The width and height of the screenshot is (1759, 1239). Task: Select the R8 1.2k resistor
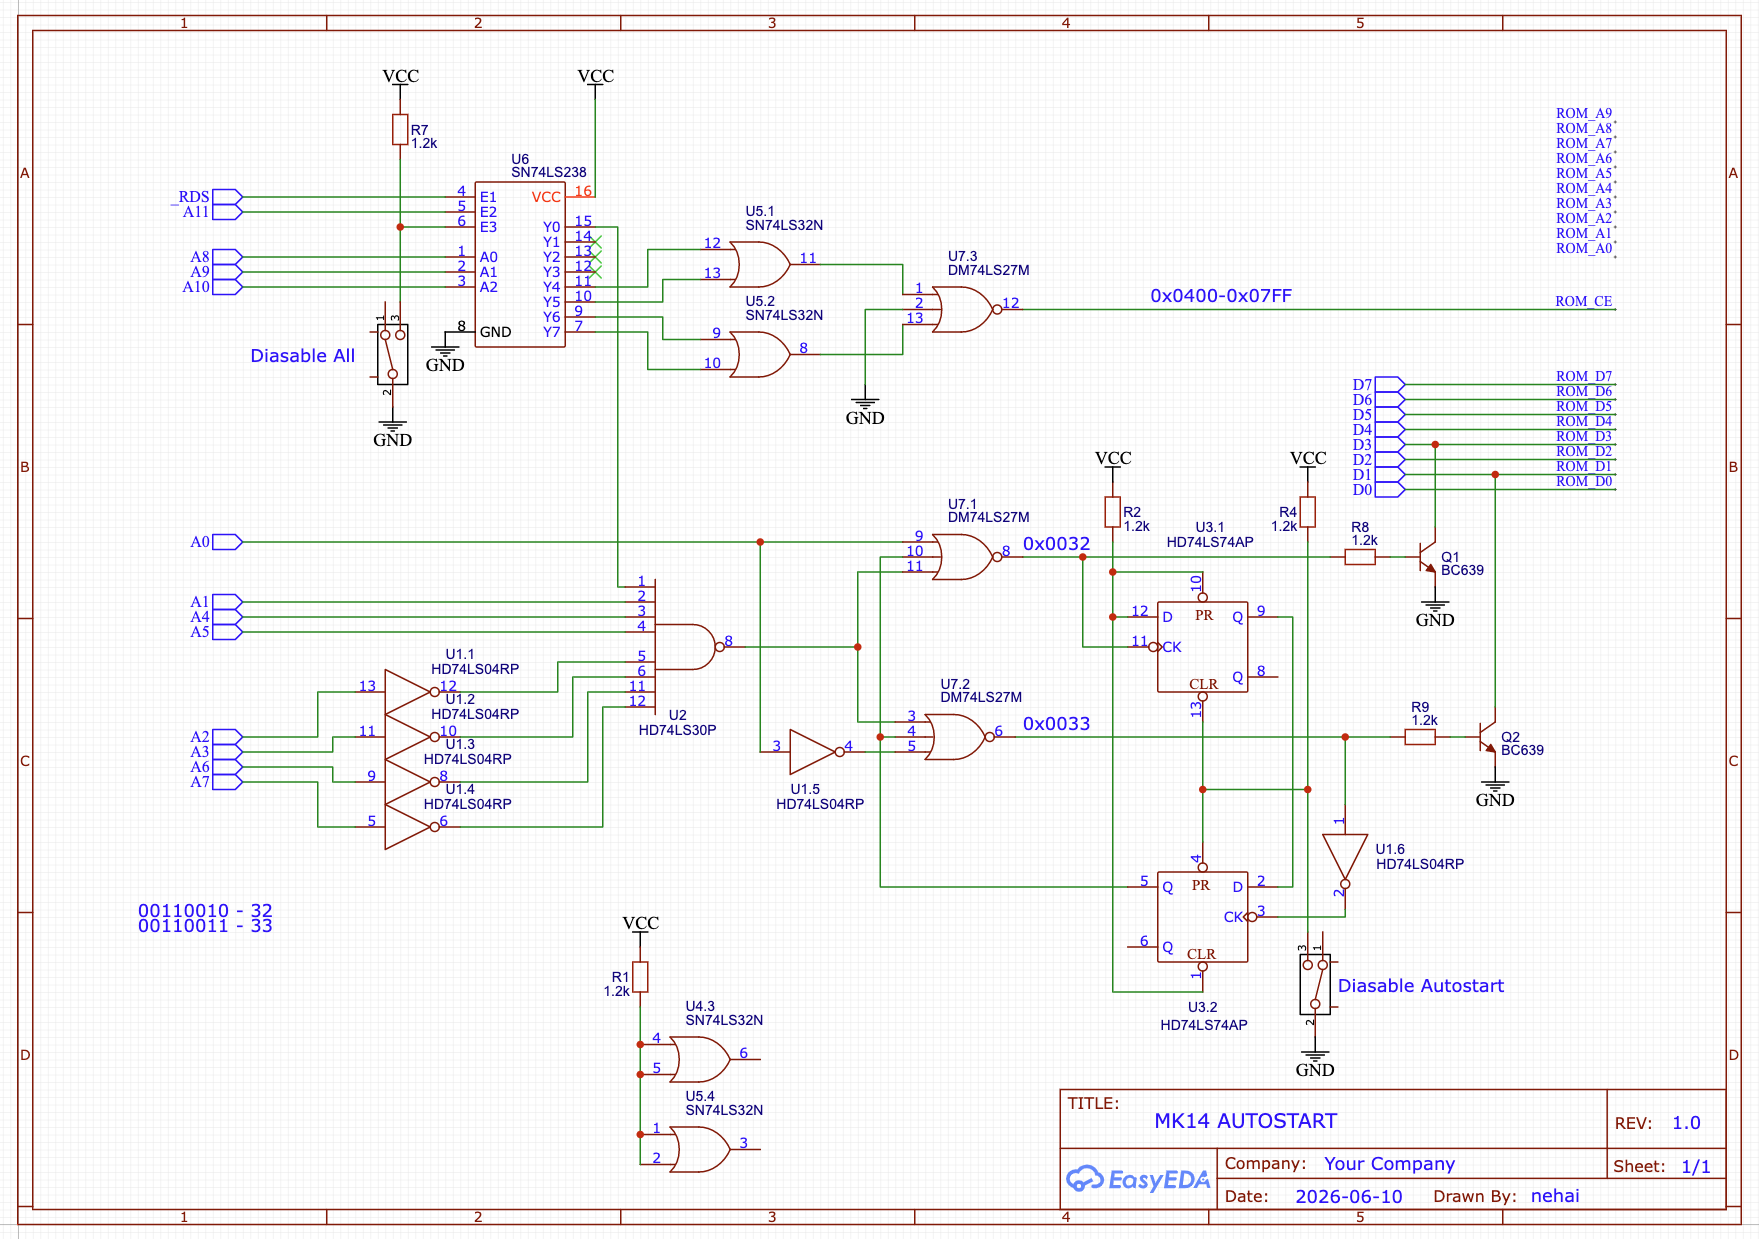[1360, 557]
